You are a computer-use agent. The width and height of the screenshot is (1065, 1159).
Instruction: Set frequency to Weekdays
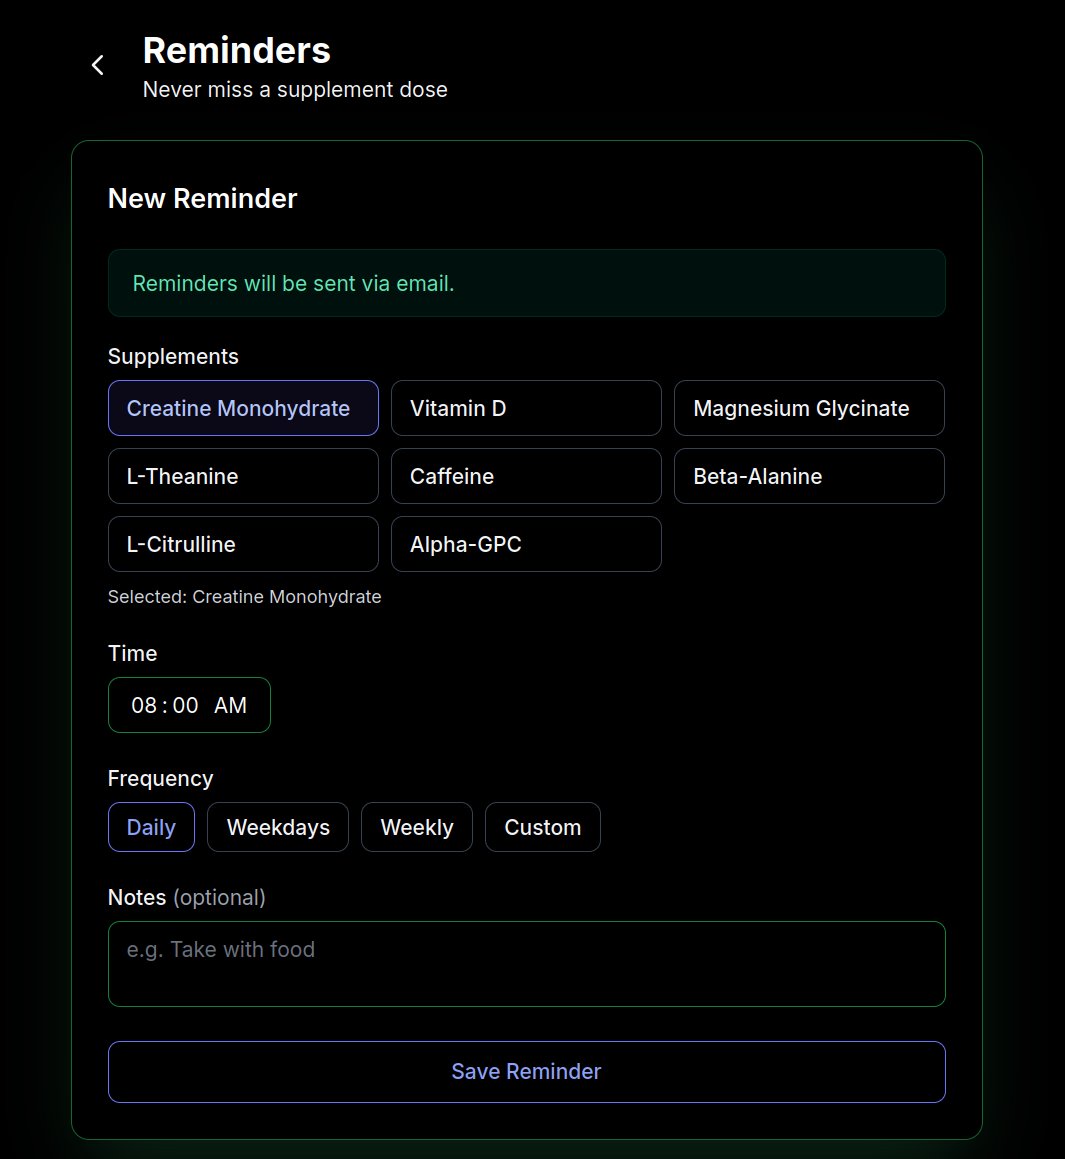[x=278, y=827]
